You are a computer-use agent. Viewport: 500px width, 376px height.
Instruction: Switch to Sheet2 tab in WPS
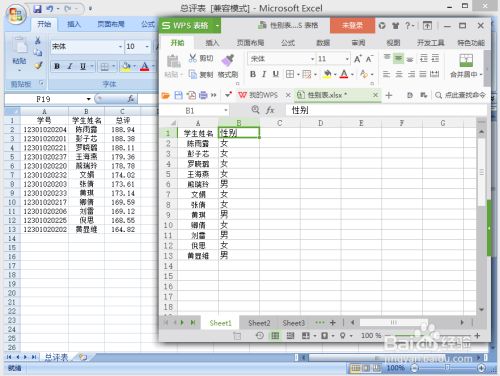tap(259, 323)
